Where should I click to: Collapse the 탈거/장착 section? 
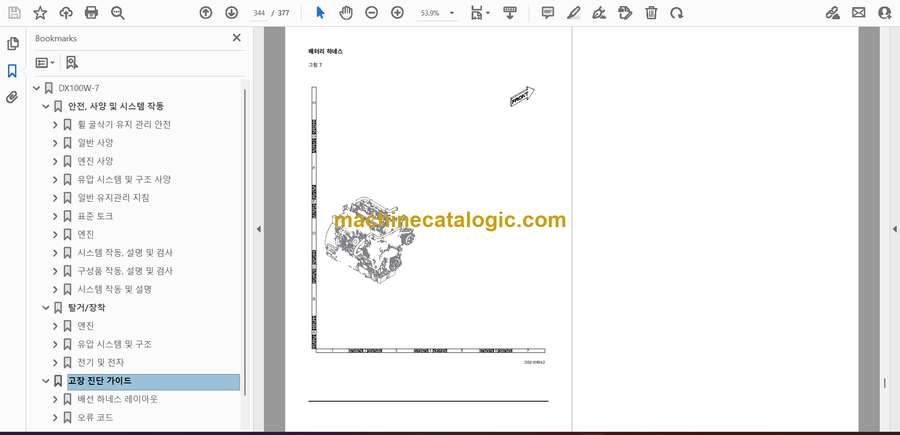pos(46,308)
